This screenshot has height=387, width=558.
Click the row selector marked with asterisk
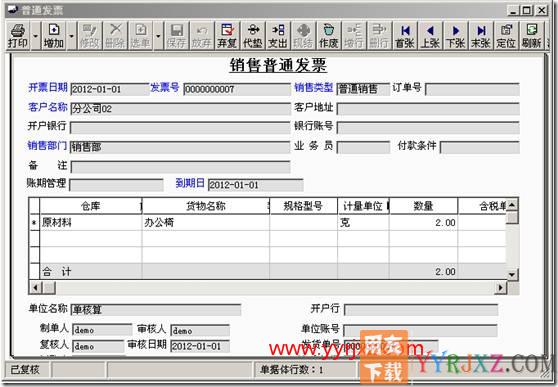click(34, 223)
